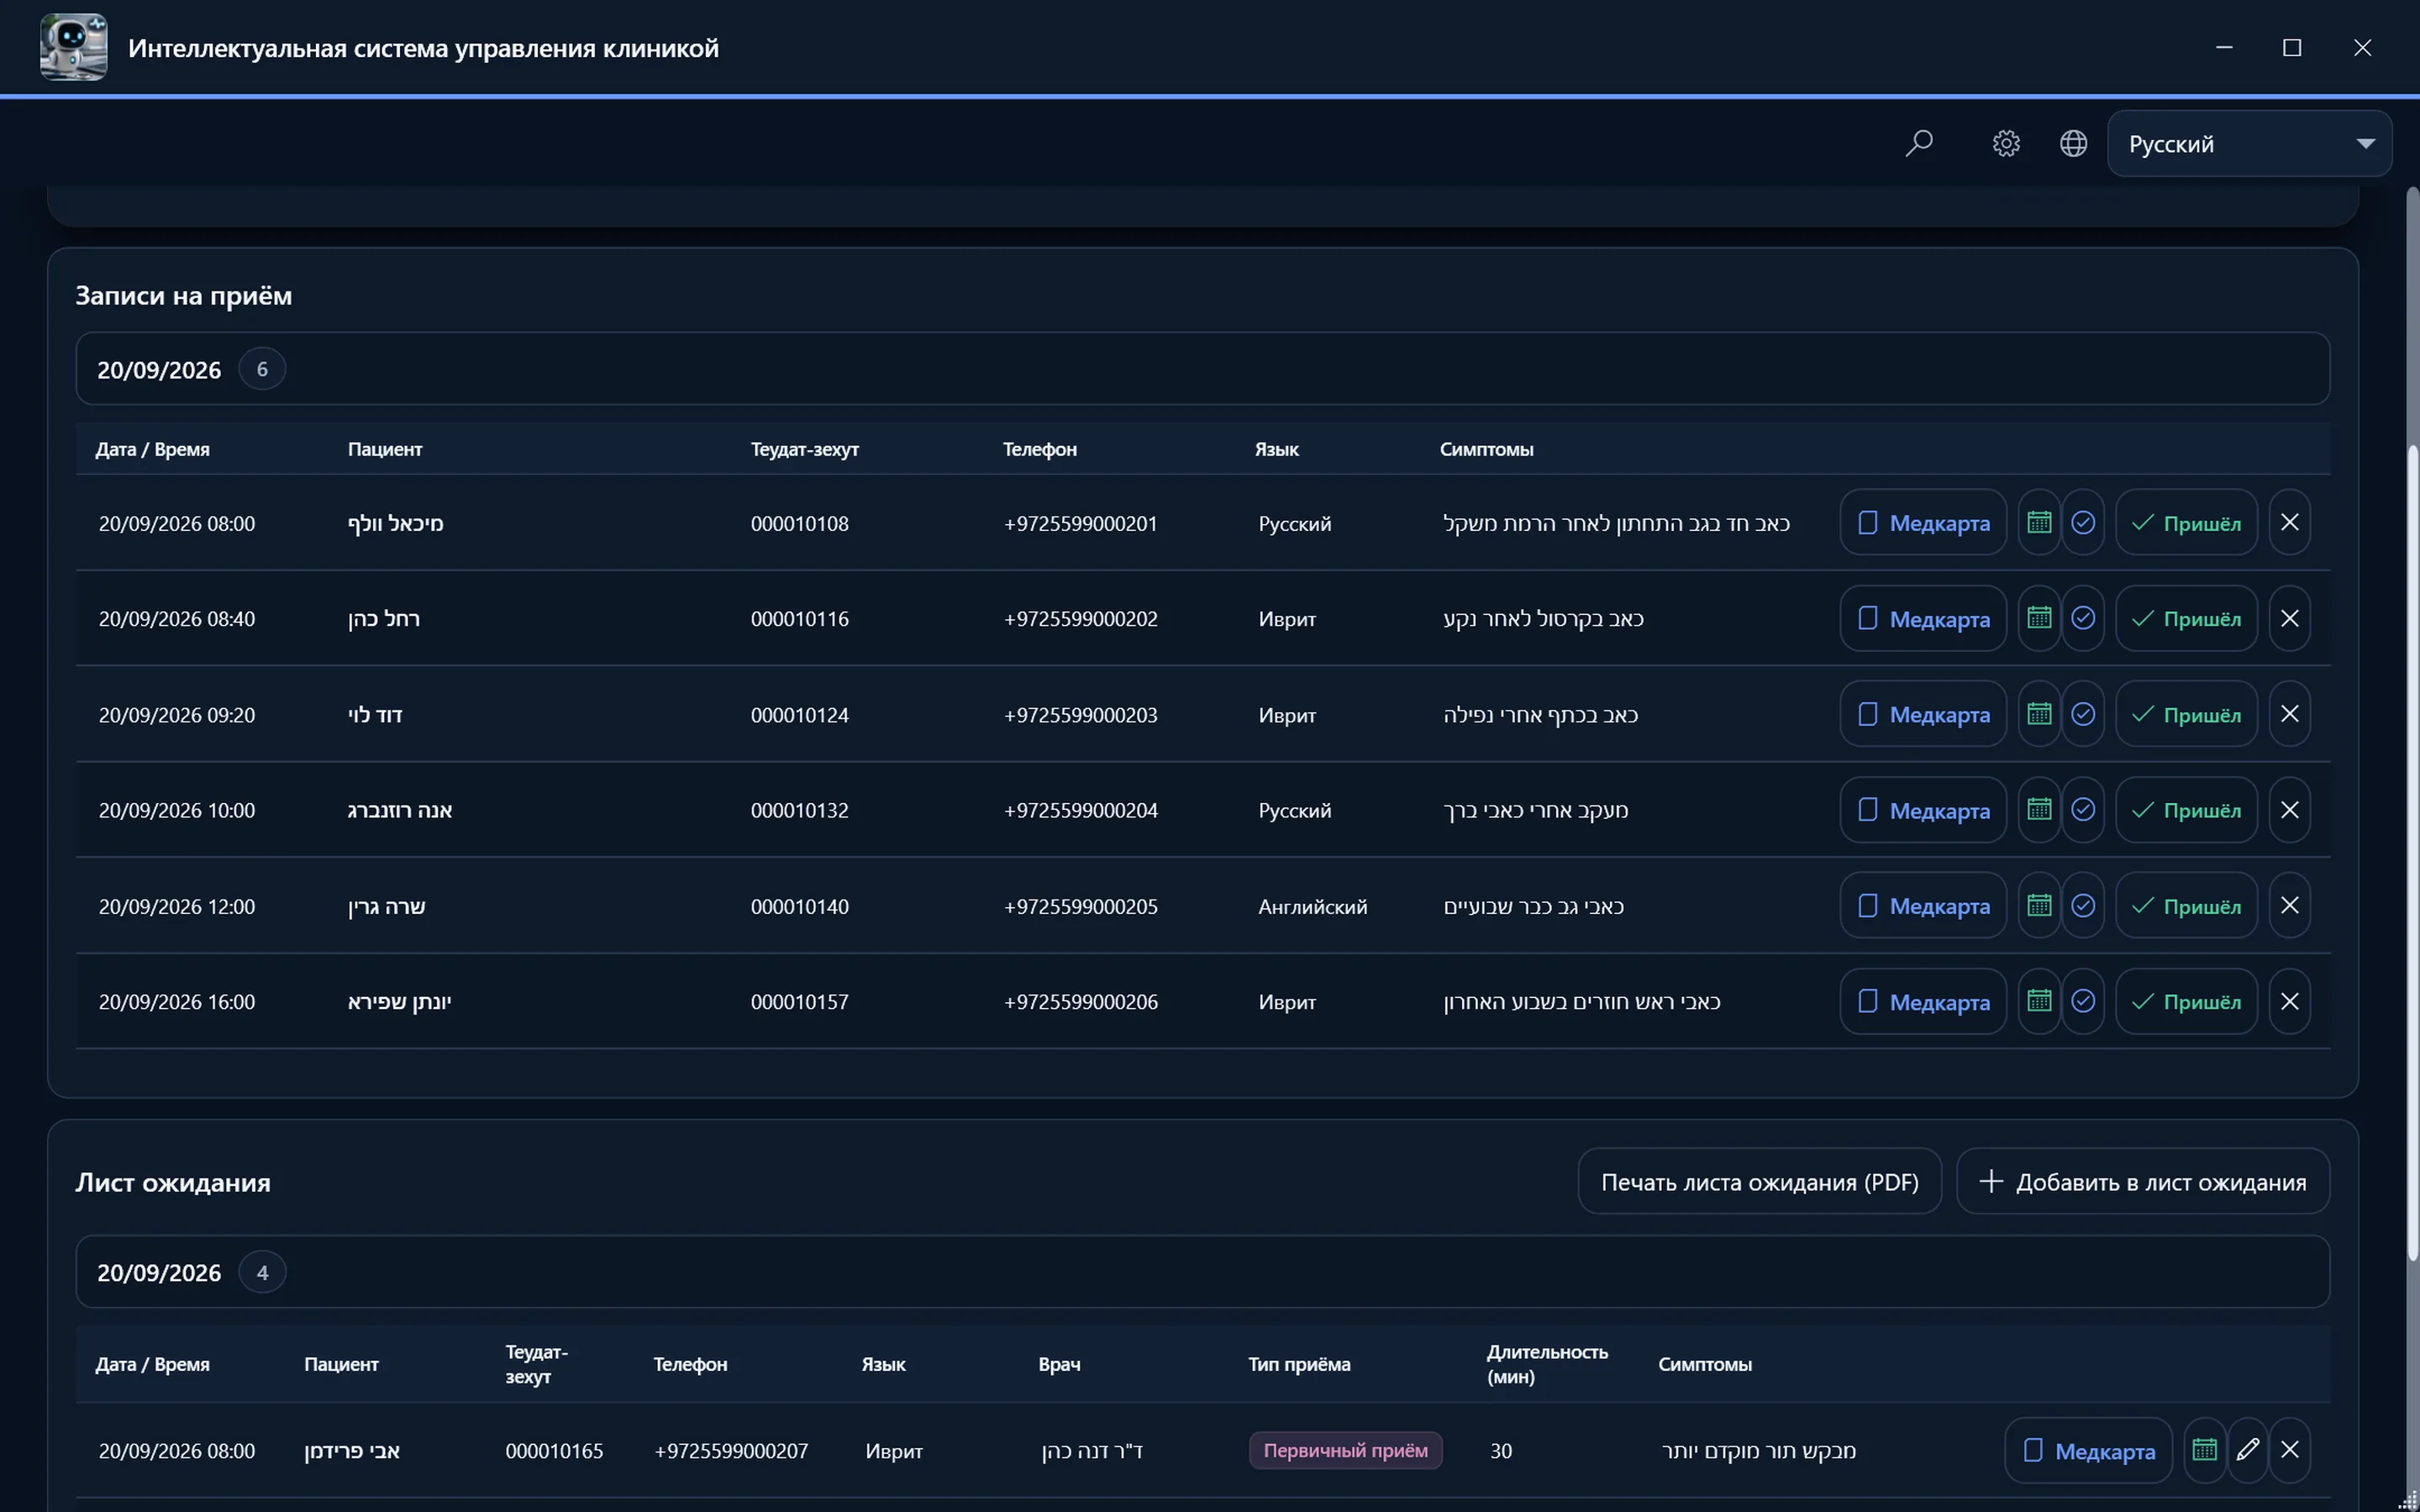Open calendar icon for waitlist entry 000010165
Viewport: 2420px width, 1512px height.
pos(2204,1450)
